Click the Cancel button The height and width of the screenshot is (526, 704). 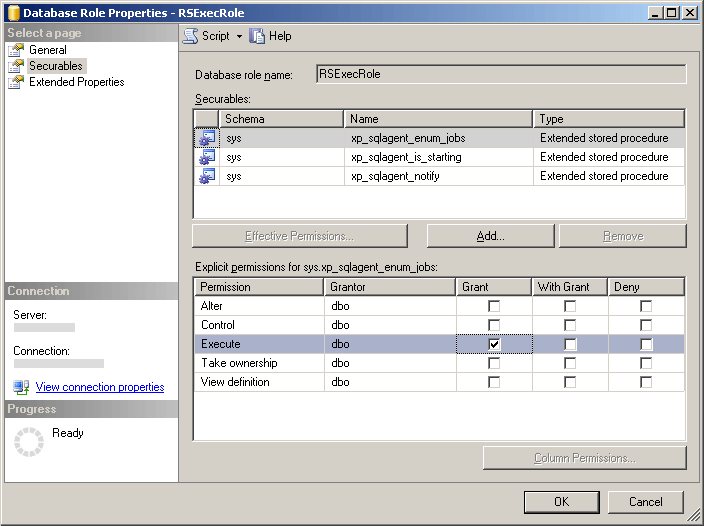click(x=646, y=502)
